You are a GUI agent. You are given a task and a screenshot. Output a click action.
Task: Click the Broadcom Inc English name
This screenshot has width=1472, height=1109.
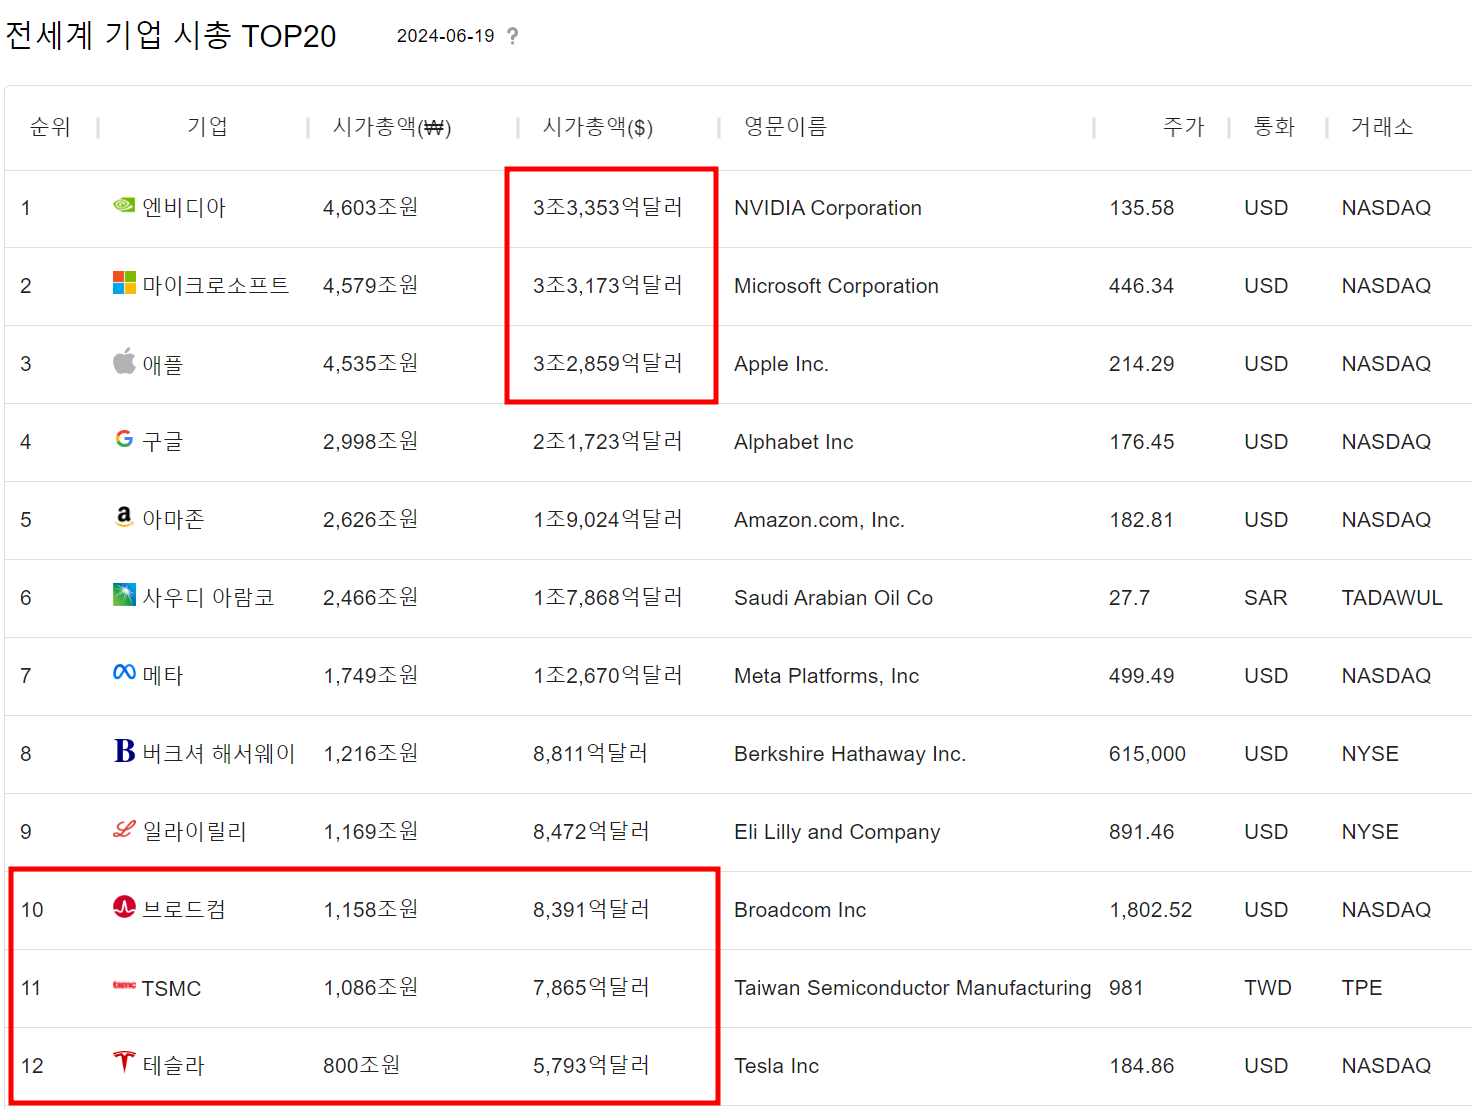tap(800, 910)
